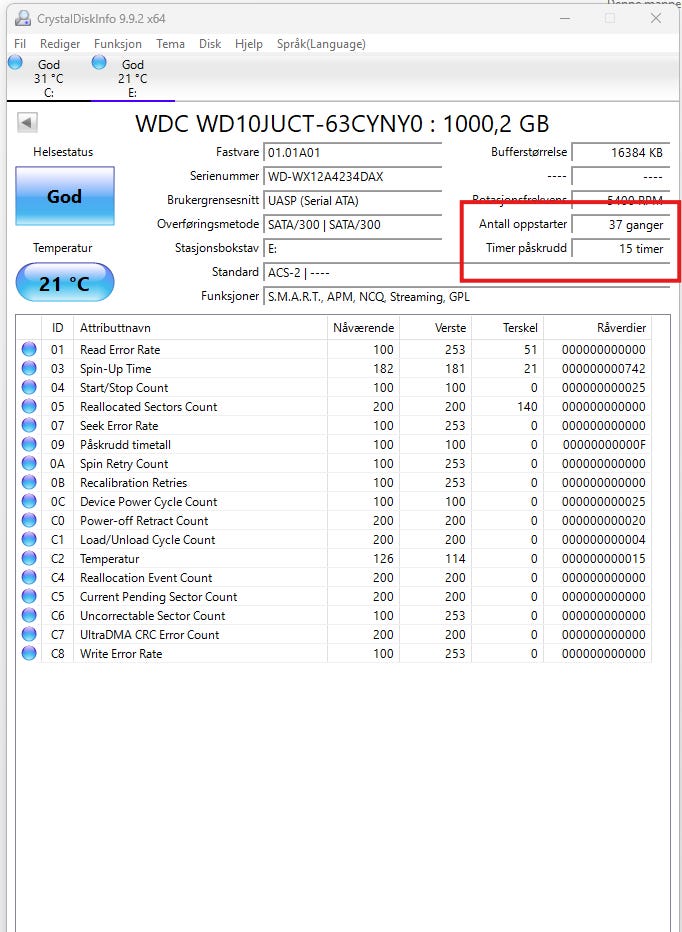Viewport: 682px width, 932px height.
Task: Click the Serienummer field
Action: pos(352,177)
